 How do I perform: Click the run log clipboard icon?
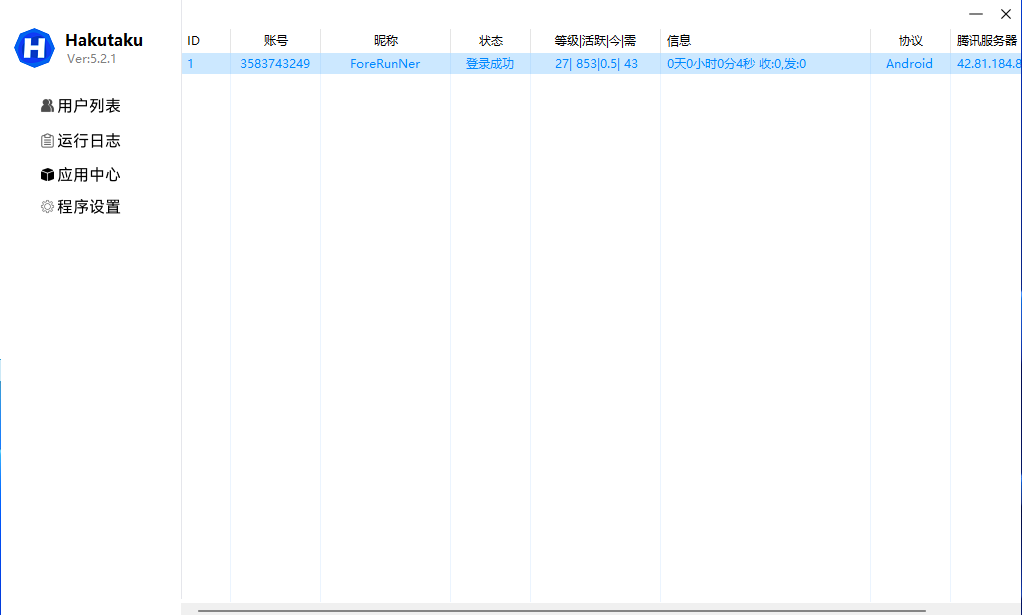click(x=47, y=141)
